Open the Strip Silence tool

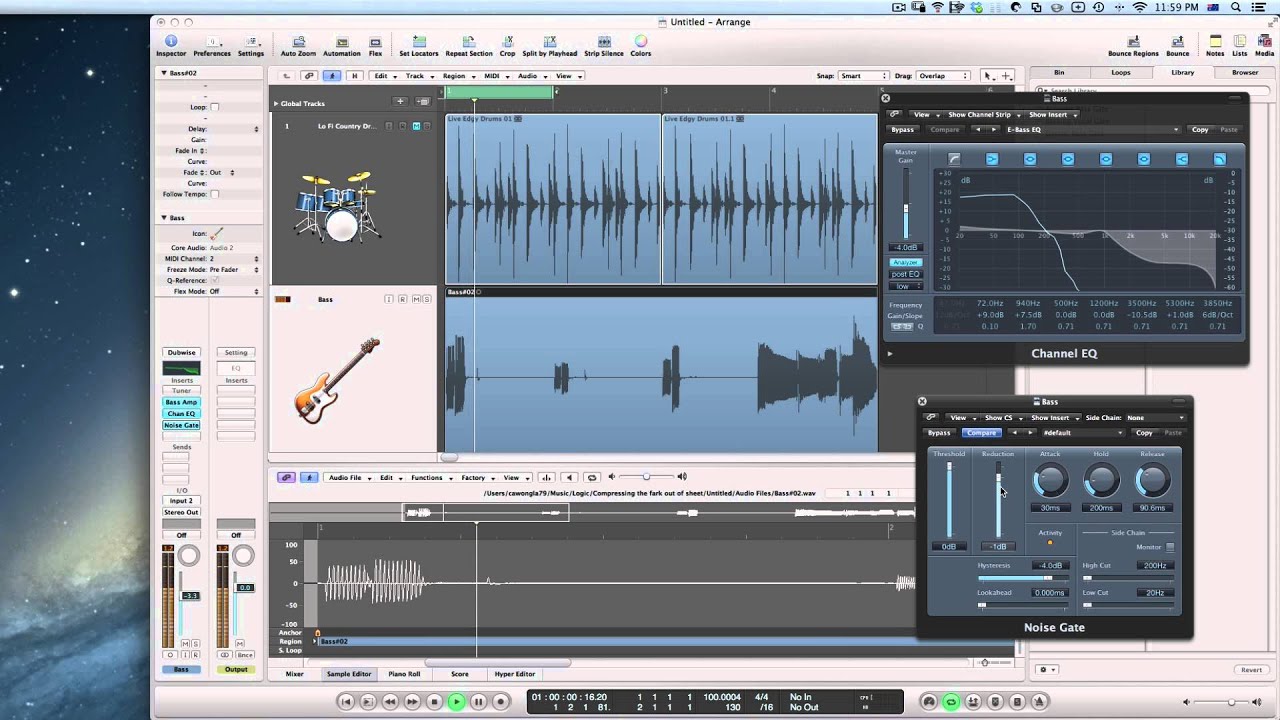click(x=603, y=46)
